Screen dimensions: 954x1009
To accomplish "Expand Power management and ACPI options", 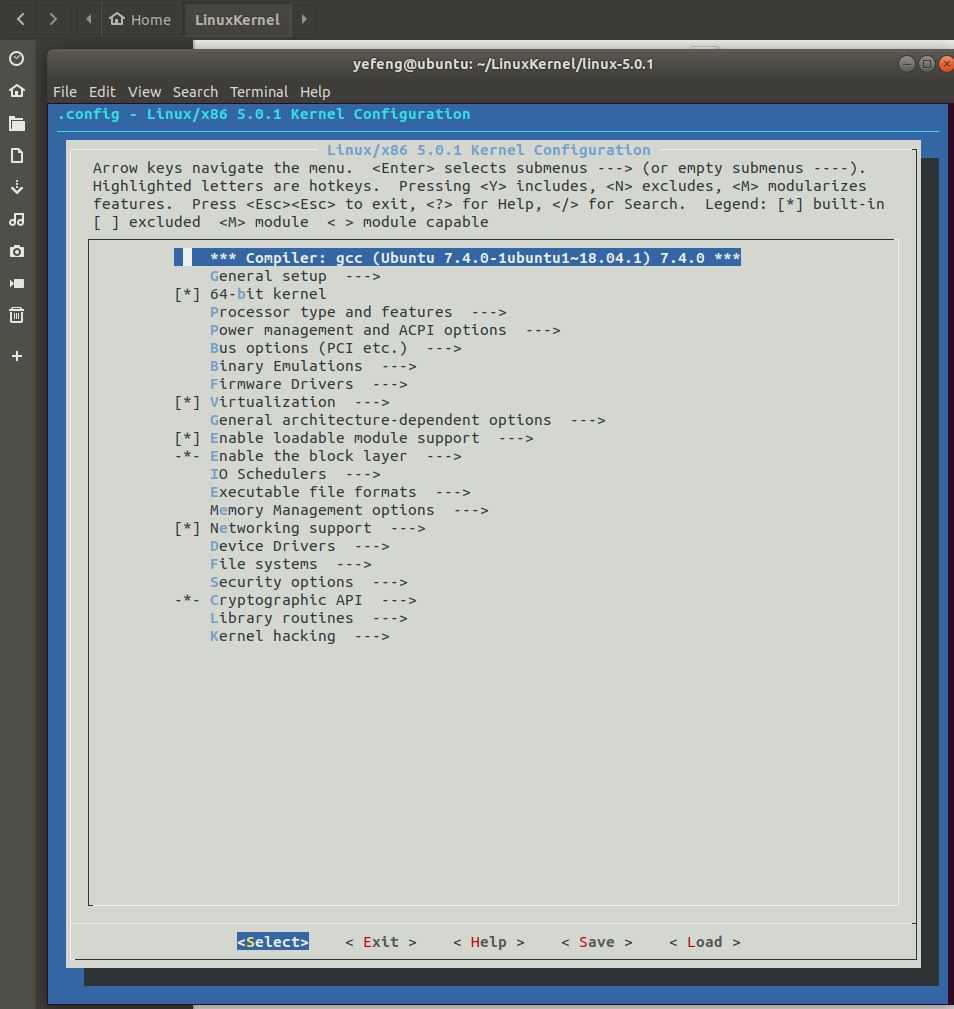I will (385, 330).
